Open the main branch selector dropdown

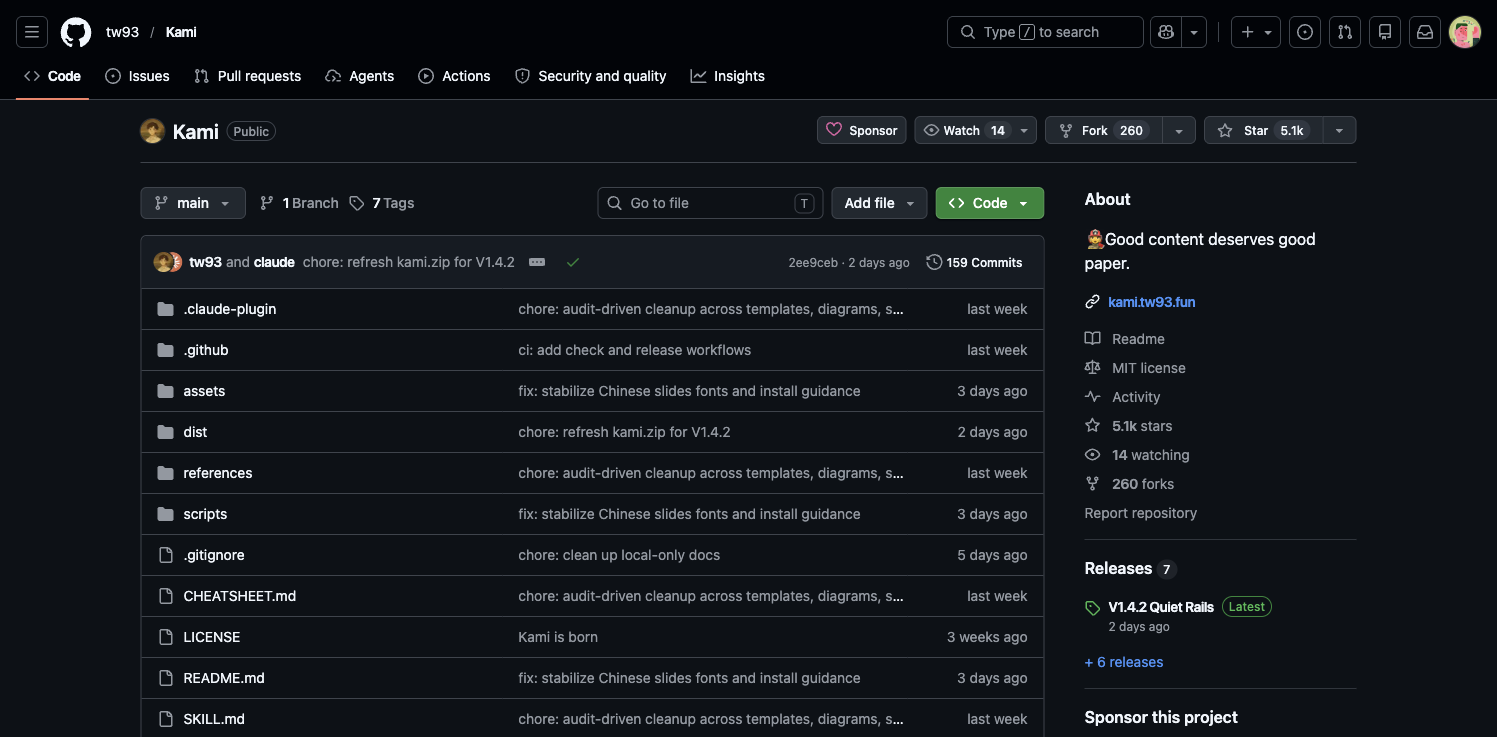(x=193, y=203)
